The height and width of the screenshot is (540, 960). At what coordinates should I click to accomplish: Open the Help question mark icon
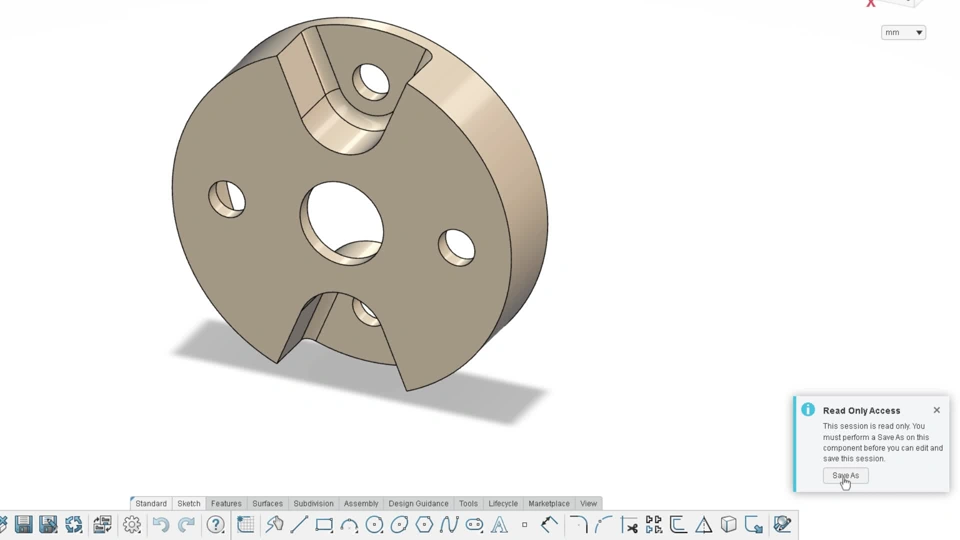(x=216, y=525)
